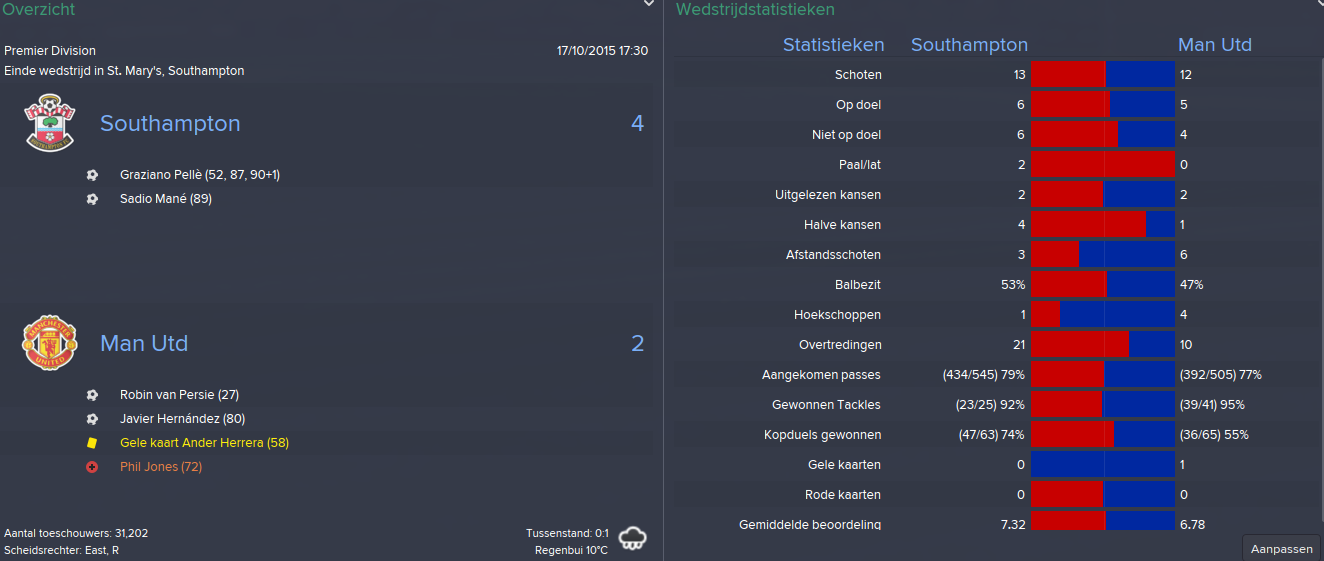
Task: Click the Southampton club crest
Action: (x=50, y=123)
